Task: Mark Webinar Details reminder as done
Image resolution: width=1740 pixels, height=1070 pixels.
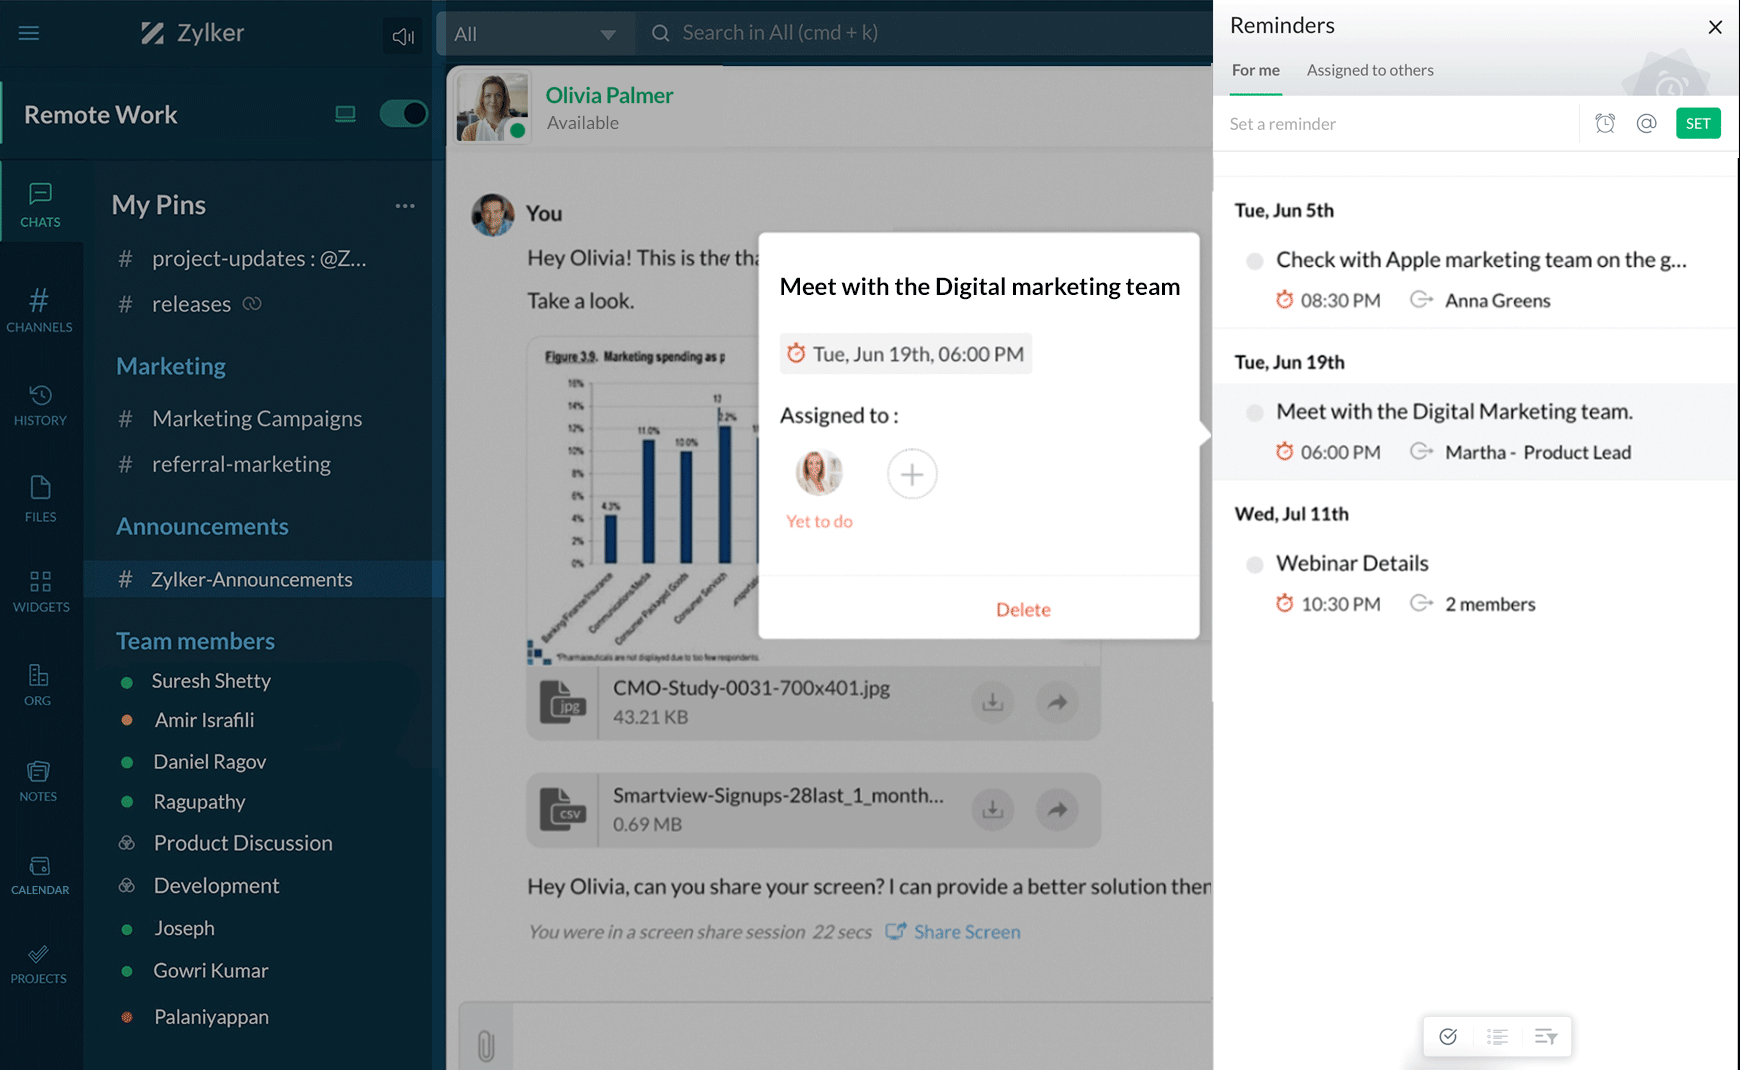Action: point(1254,564)
